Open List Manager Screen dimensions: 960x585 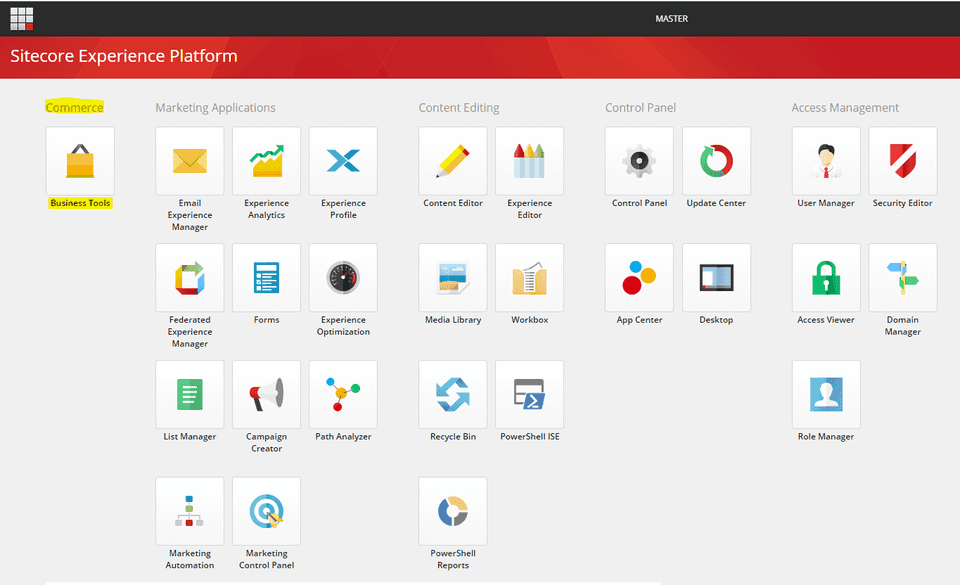[190, 395]
